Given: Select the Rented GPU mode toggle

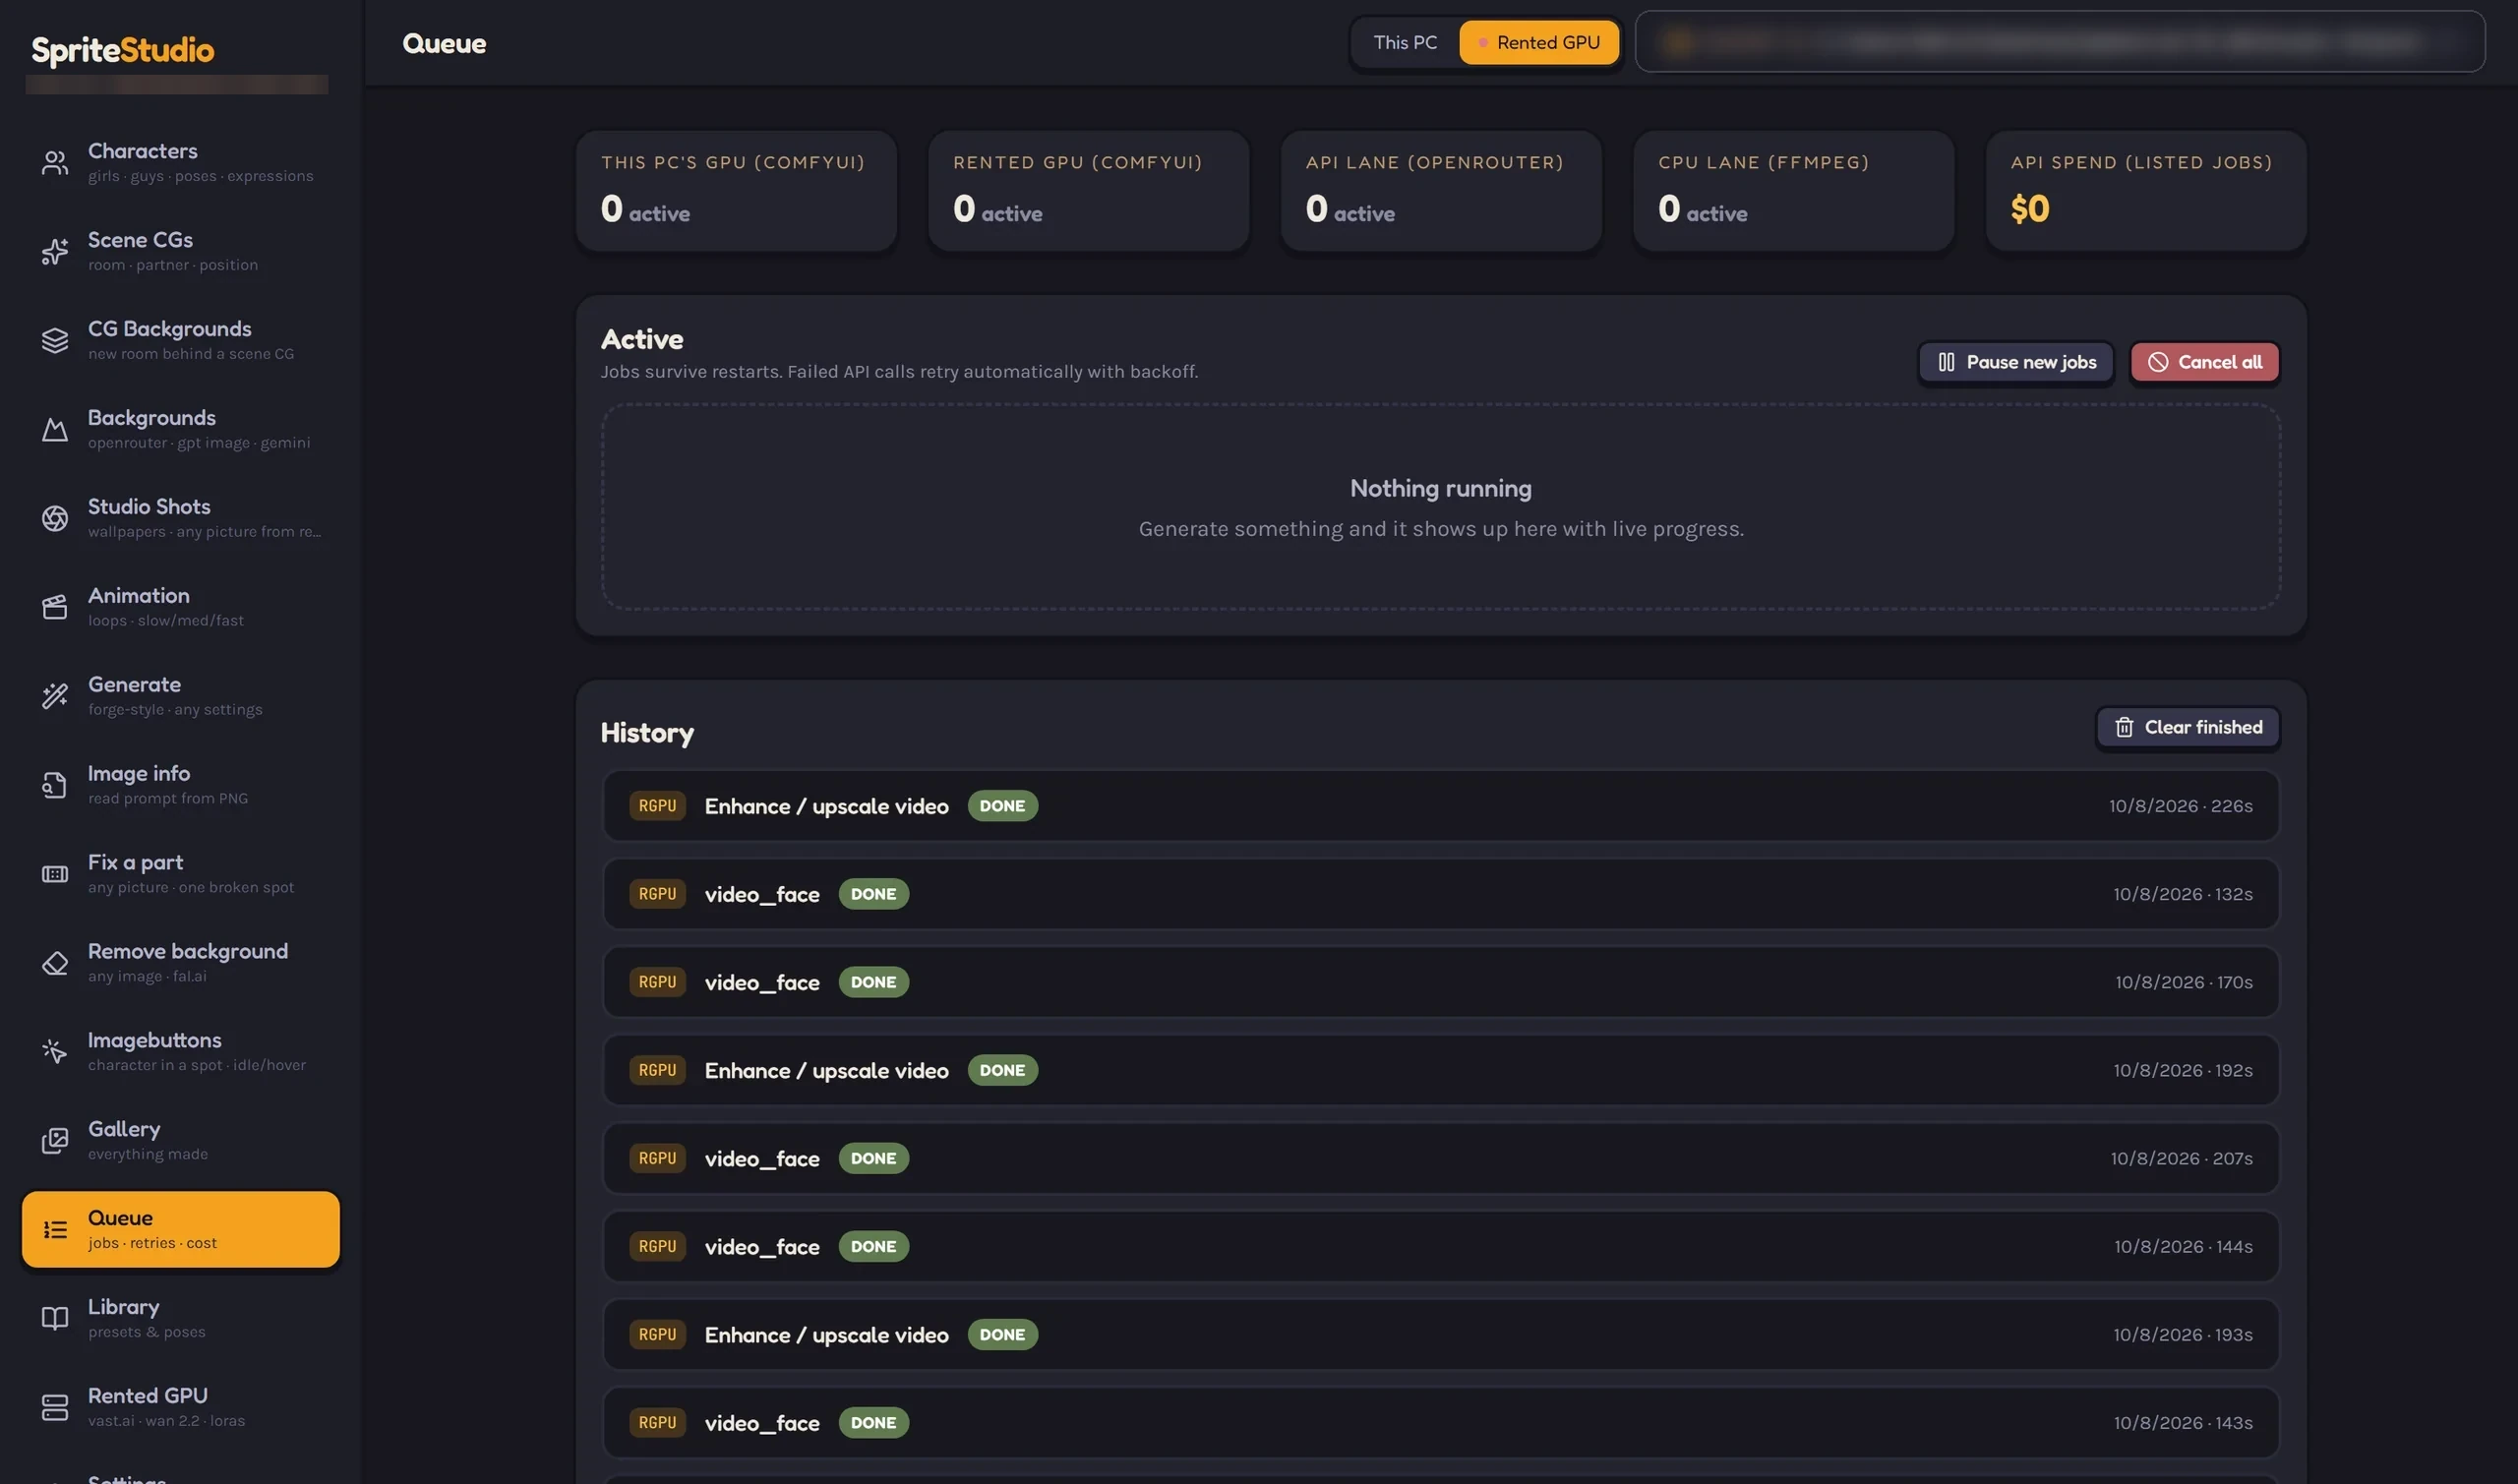Looking at the screenshot, I should click(x=1538, y=43).
